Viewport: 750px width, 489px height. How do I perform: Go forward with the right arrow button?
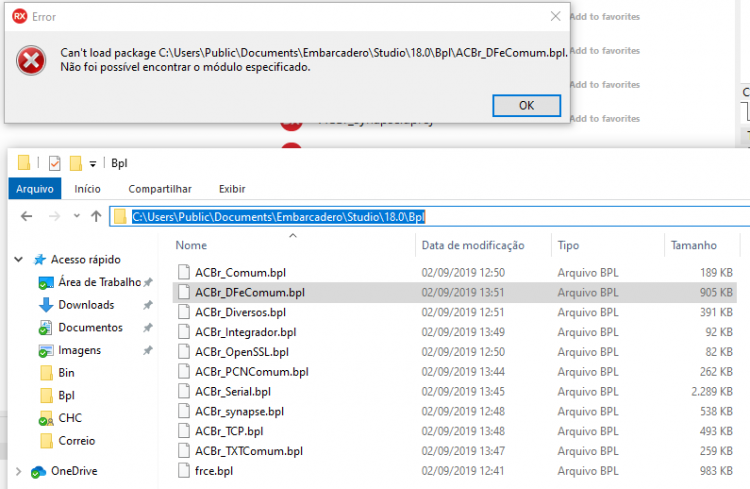point(55,216)
